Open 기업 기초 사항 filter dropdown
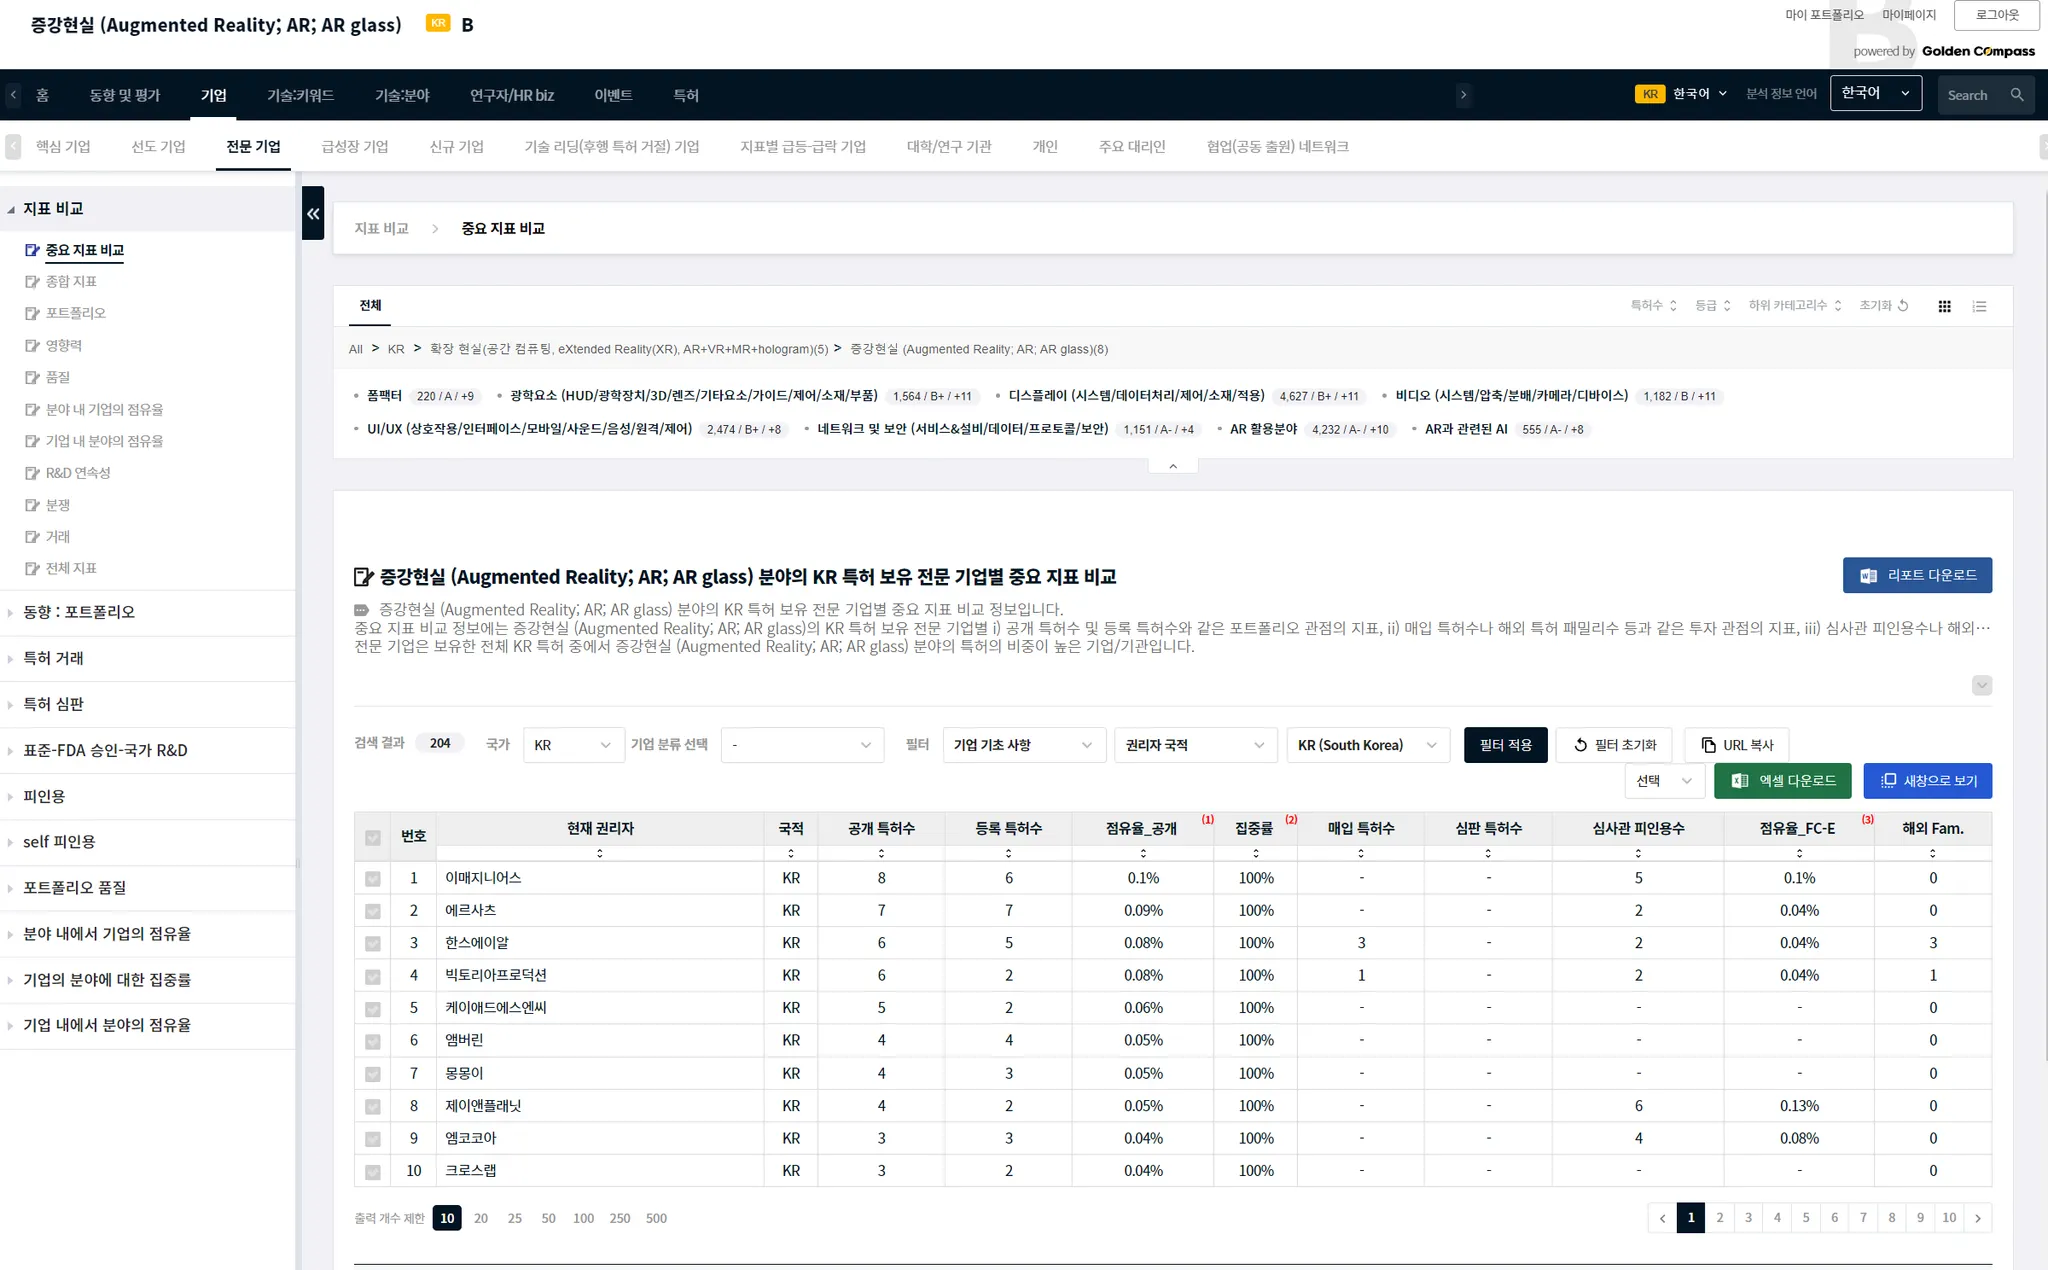 pos(1022,745)
